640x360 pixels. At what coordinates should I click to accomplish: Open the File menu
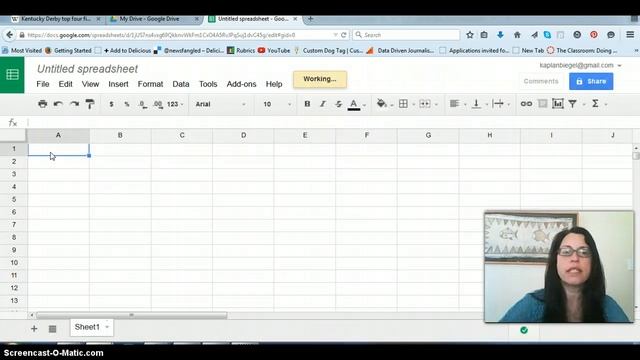click(x=42, y=84)
